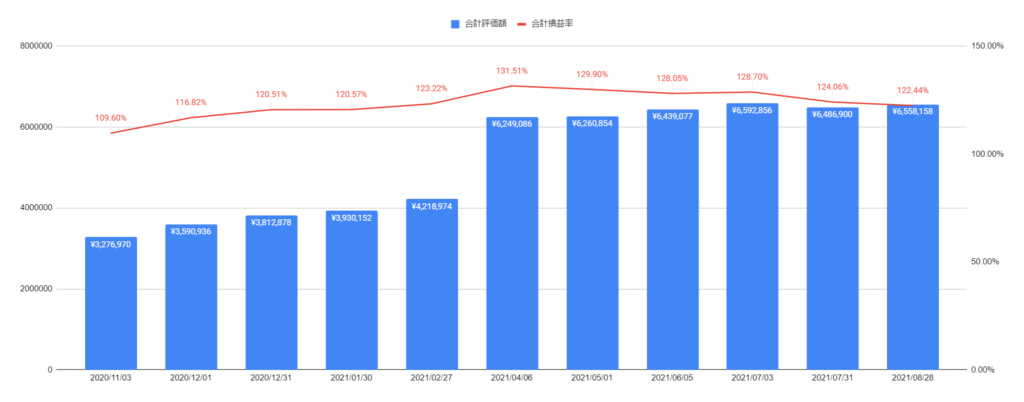
Task: Click the 109.60% line data label
Action: point(111,118)
